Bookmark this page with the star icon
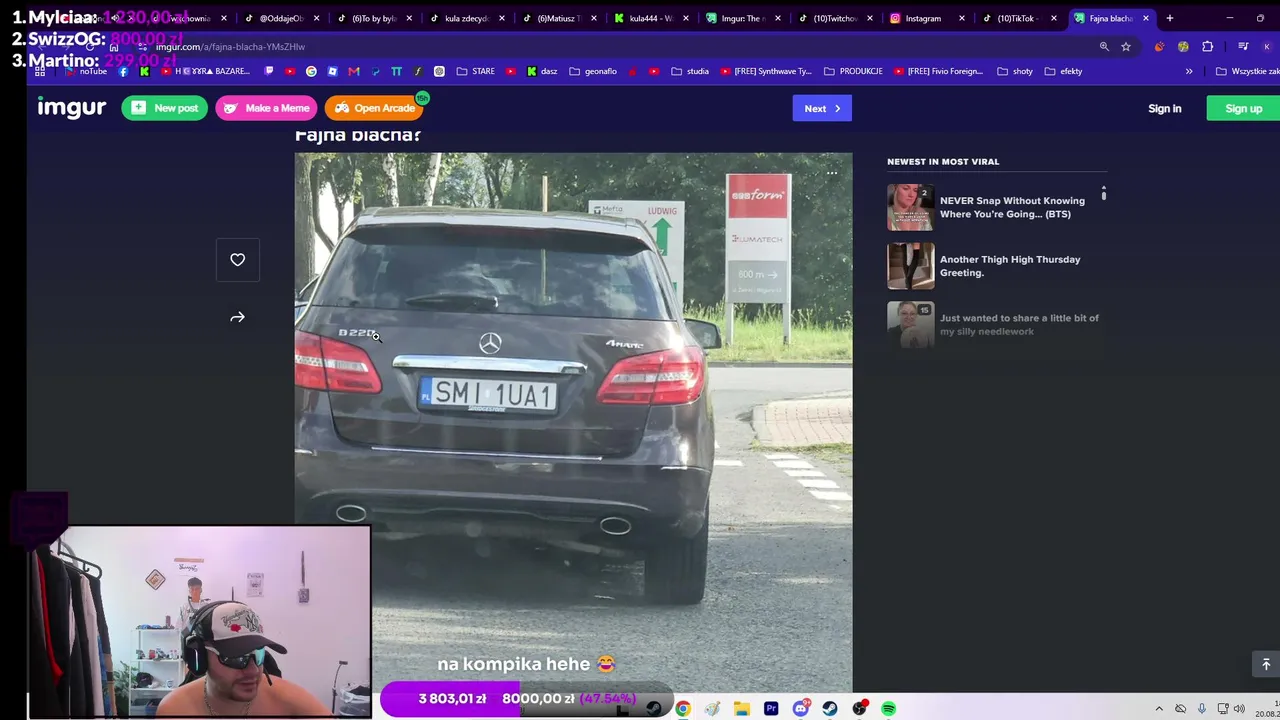1280x720 pixels. tap(1126, 47)
